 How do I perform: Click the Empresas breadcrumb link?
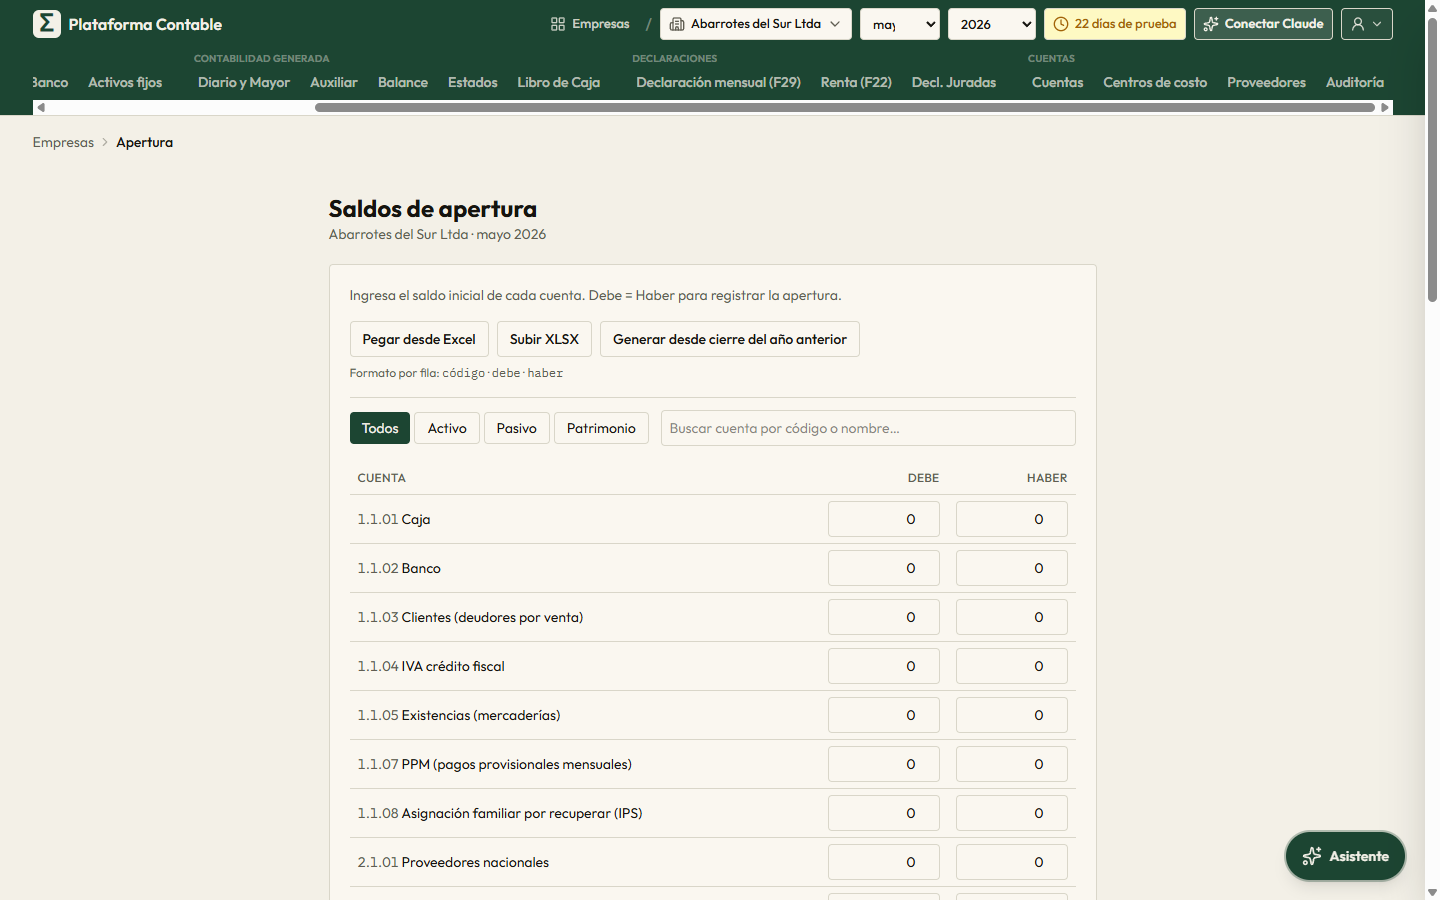(x=63, y=142)
